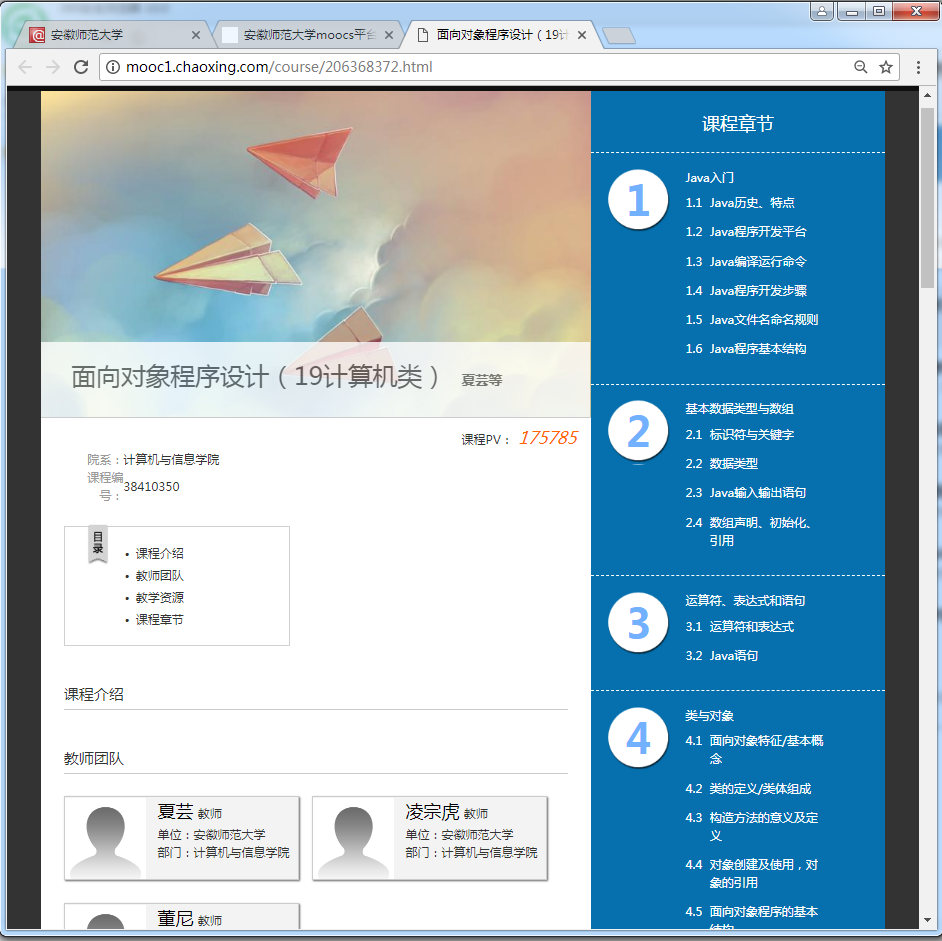Viewport: 942px width, 941px height.
Task: Bookmark this page using star icon
Action: 885,67
